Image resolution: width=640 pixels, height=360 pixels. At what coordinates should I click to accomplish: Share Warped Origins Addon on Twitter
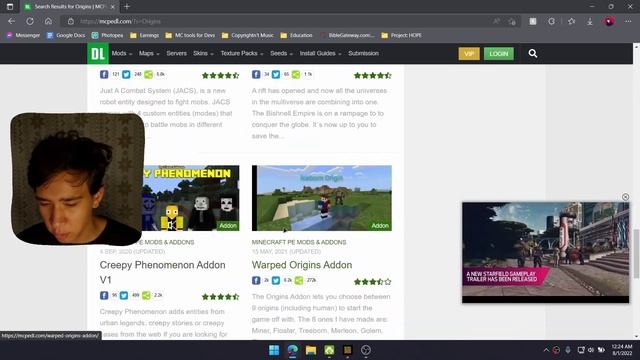click(x=276, y=280)
